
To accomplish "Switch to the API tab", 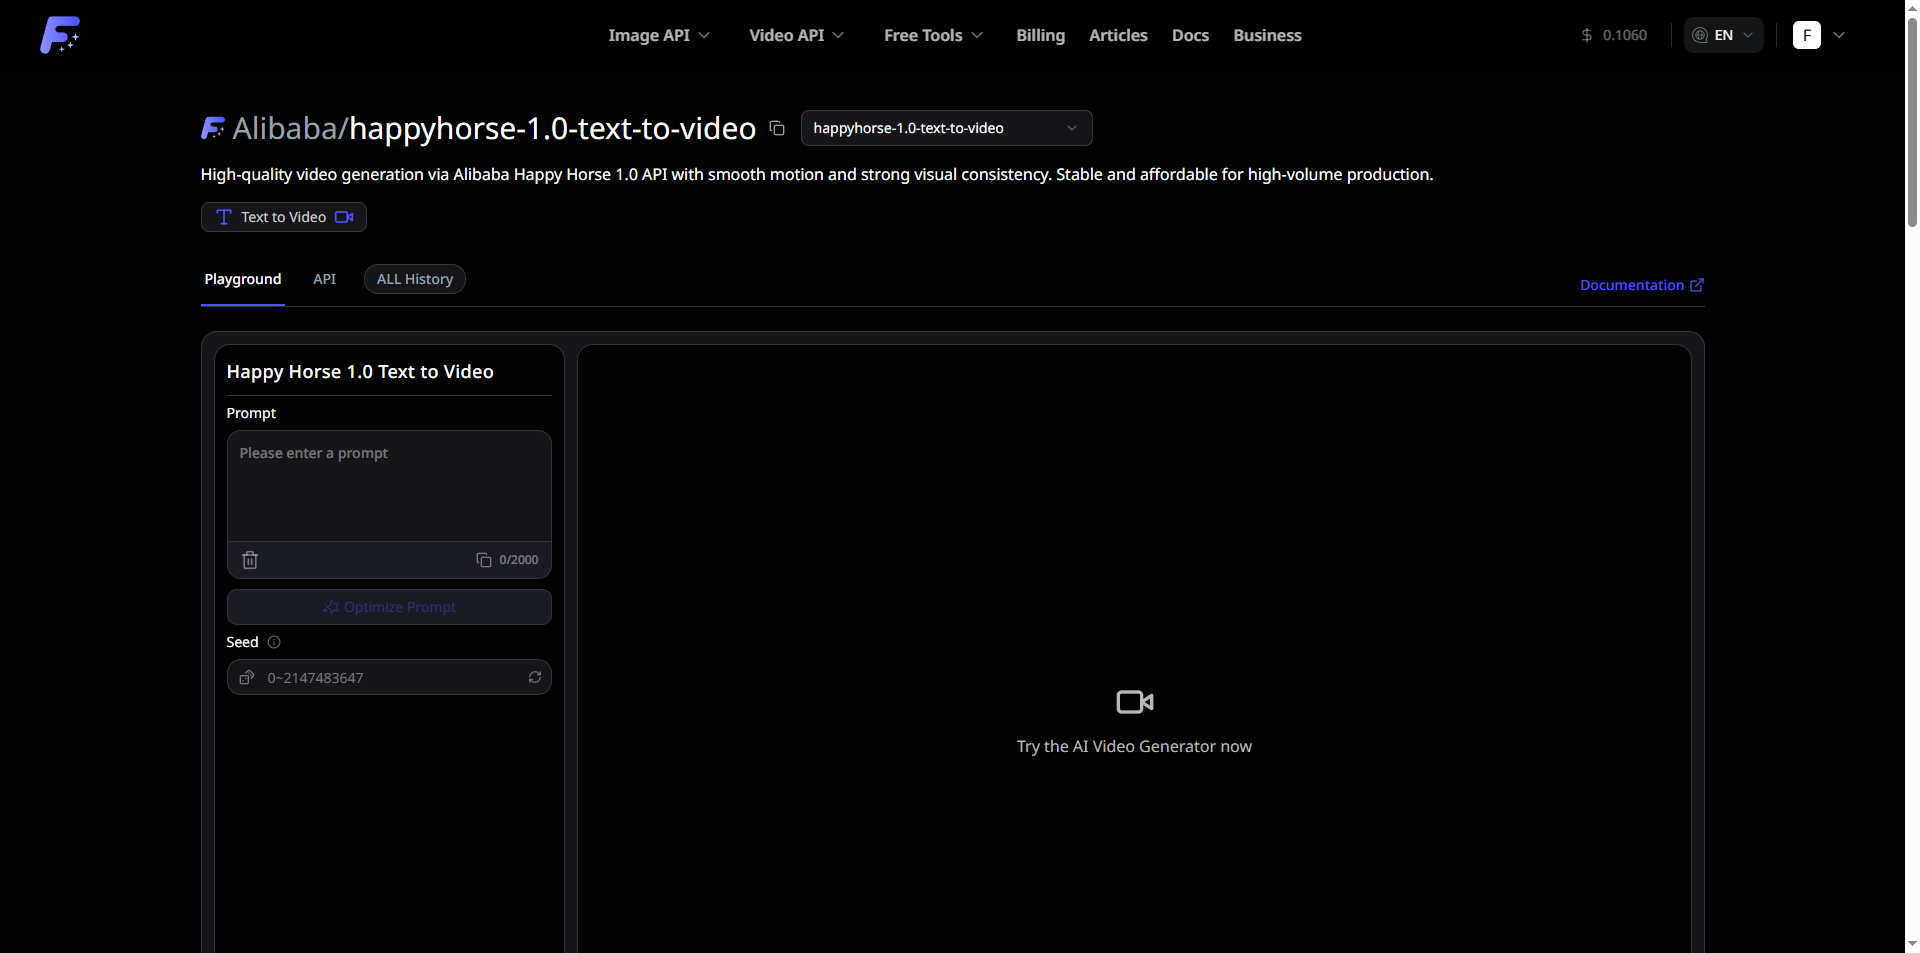I will coord(324,279).
